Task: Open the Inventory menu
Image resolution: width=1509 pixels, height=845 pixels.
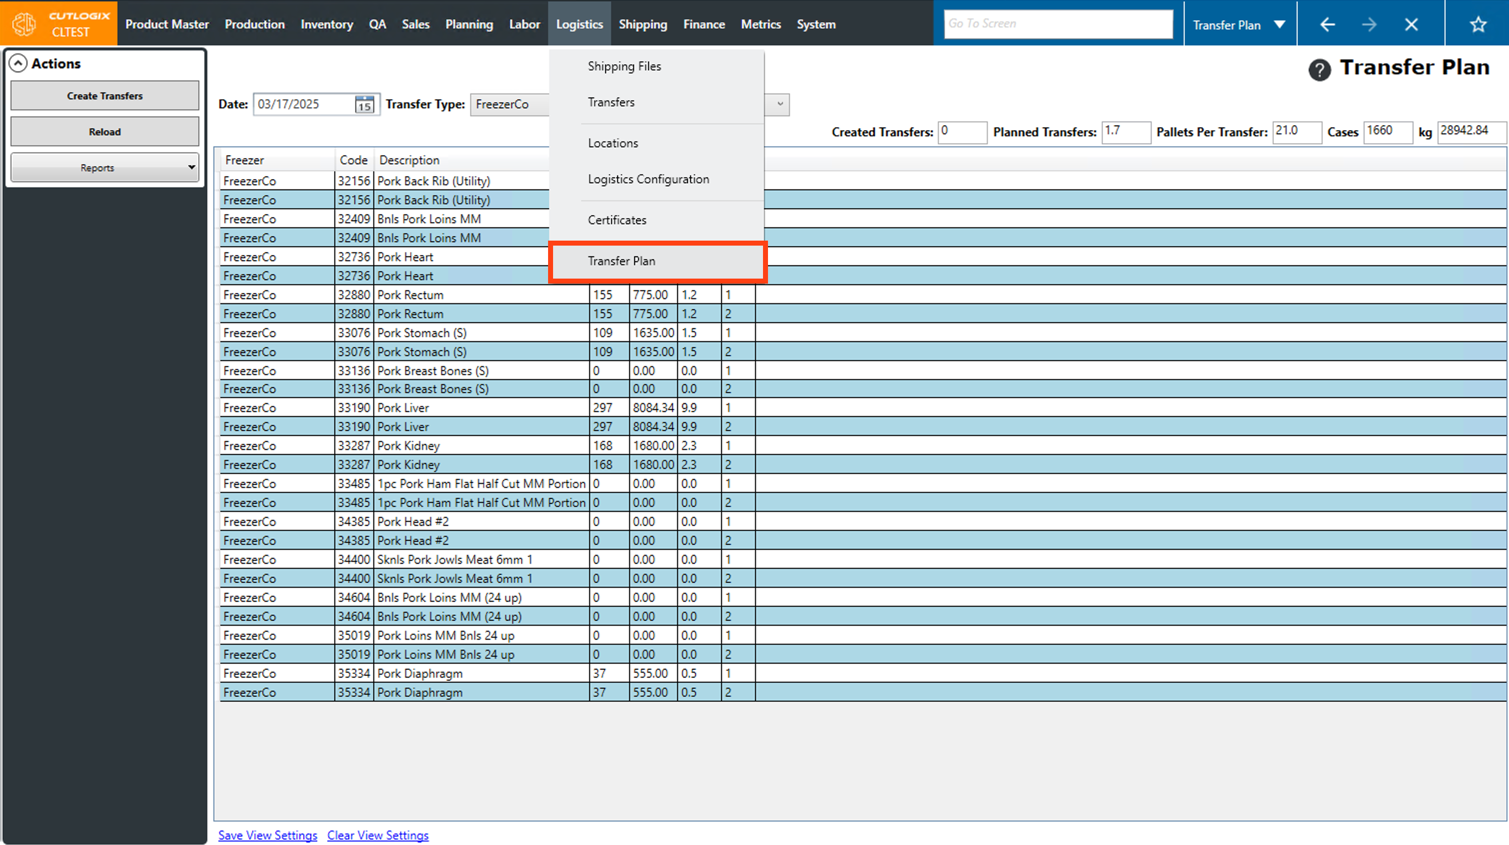Action: 326,24
